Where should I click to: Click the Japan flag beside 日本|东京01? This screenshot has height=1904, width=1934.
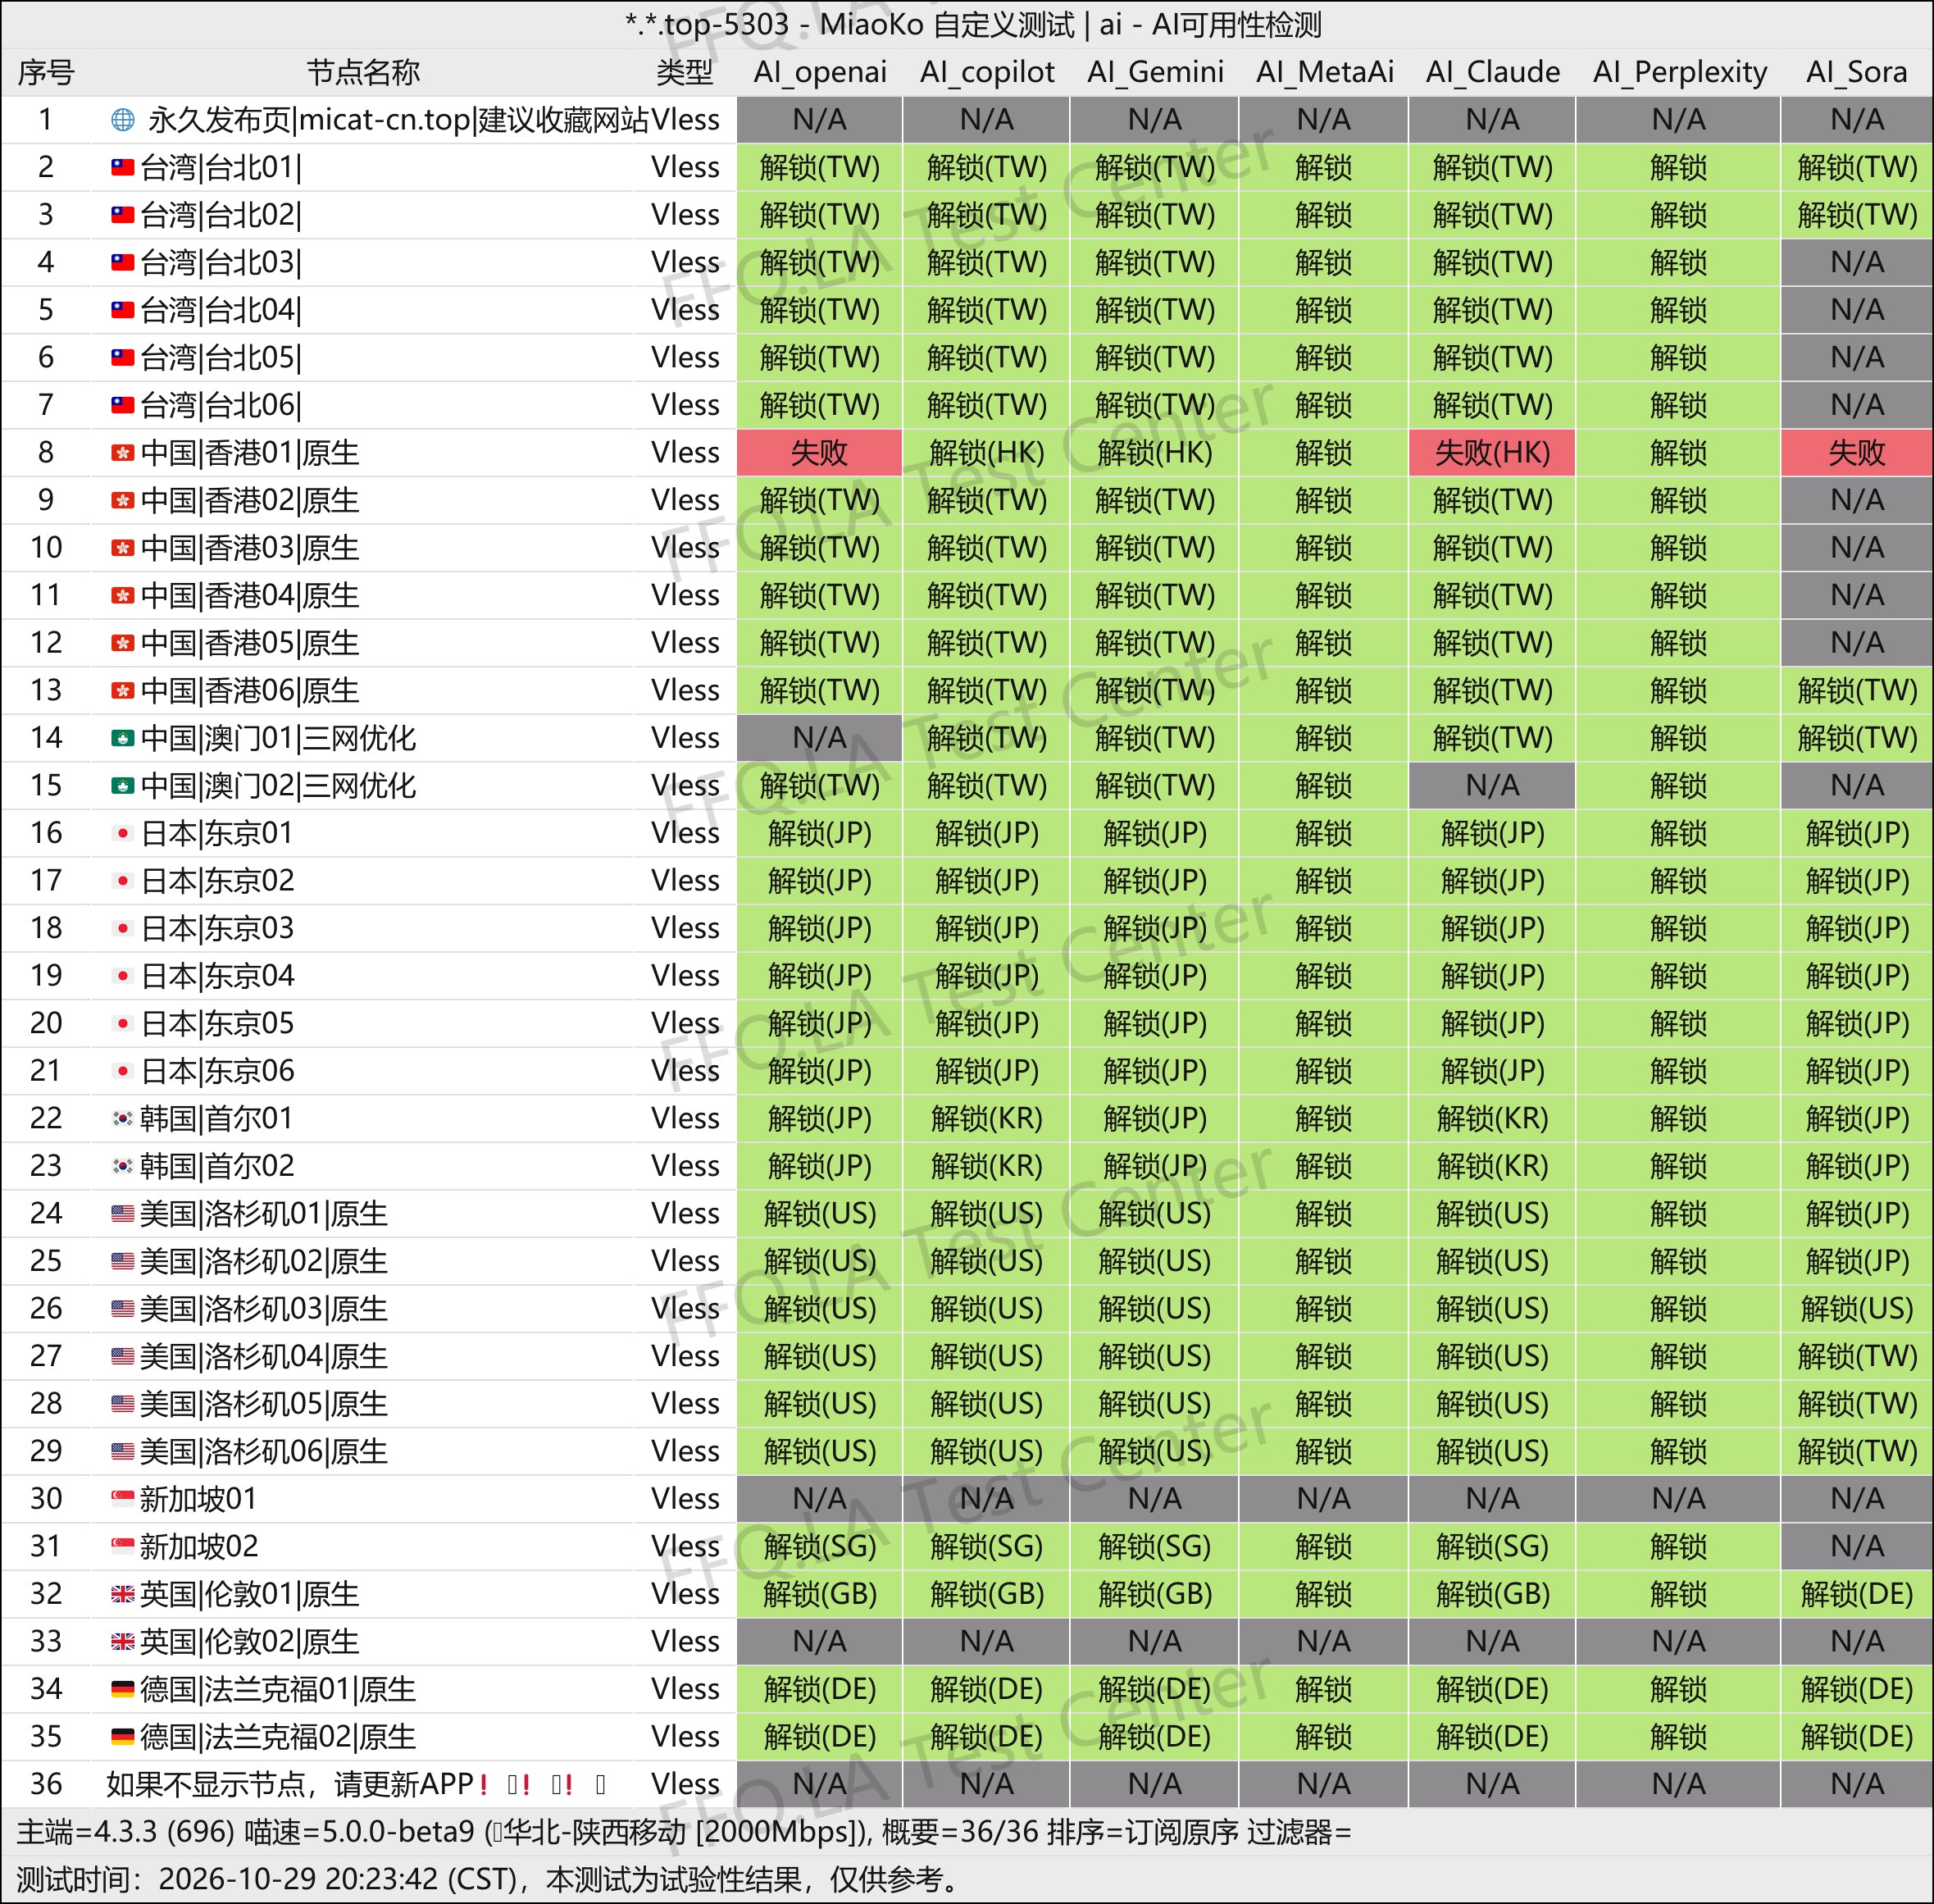point(122,833)
